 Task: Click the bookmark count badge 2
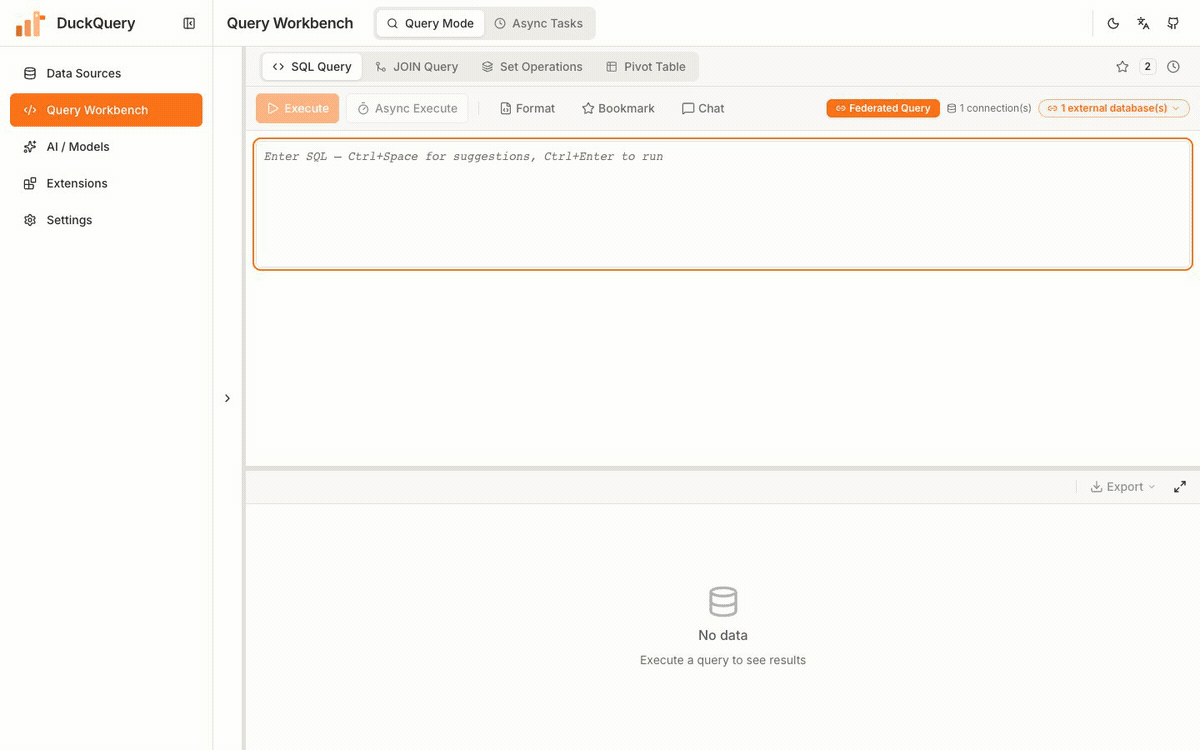coord(1148,67)
